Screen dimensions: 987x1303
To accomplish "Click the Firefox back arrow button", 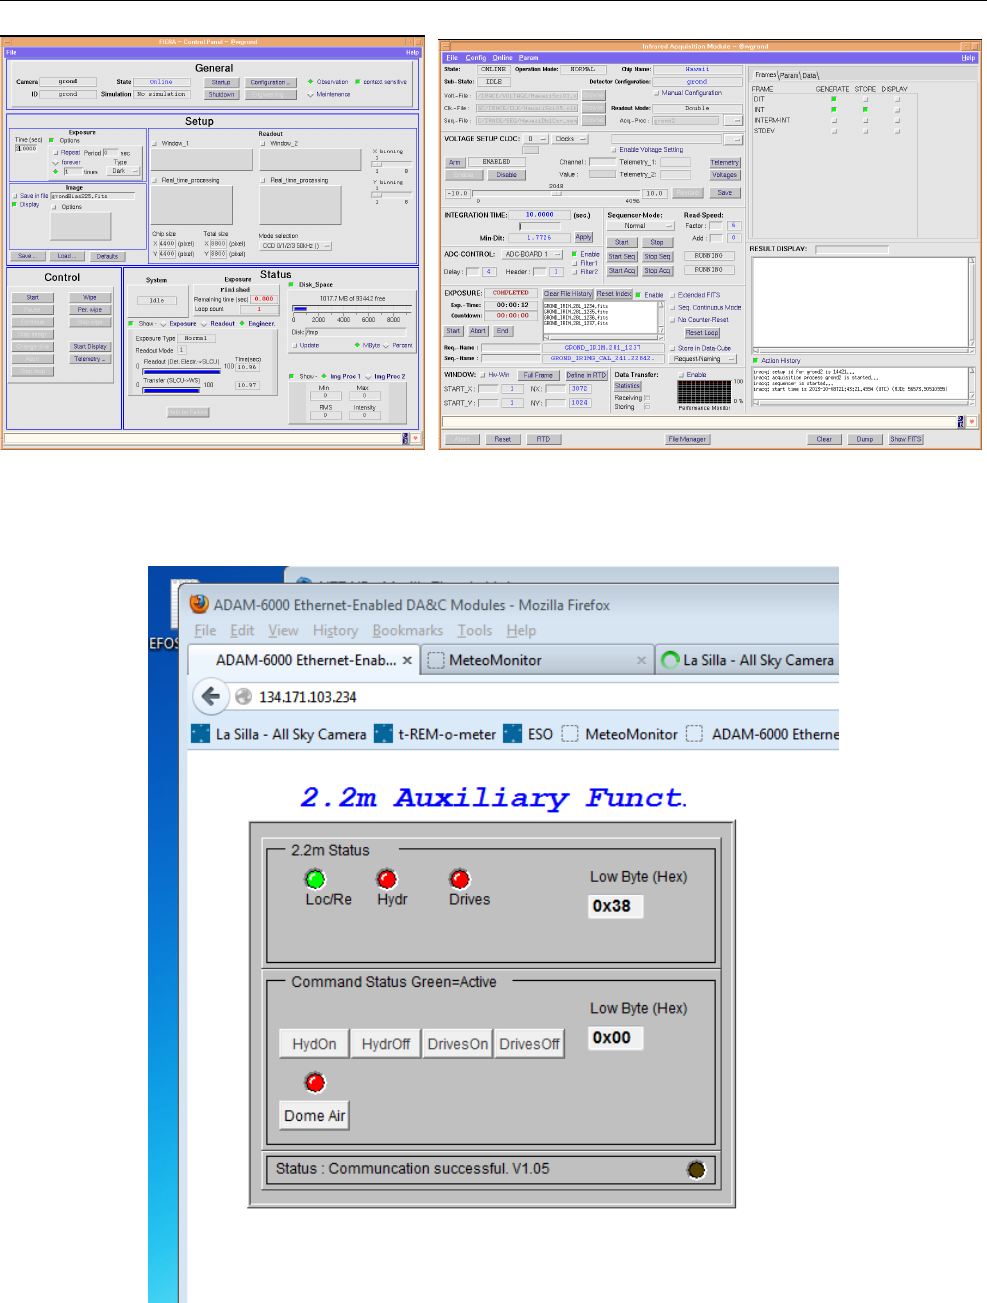I will pos(210,696).
